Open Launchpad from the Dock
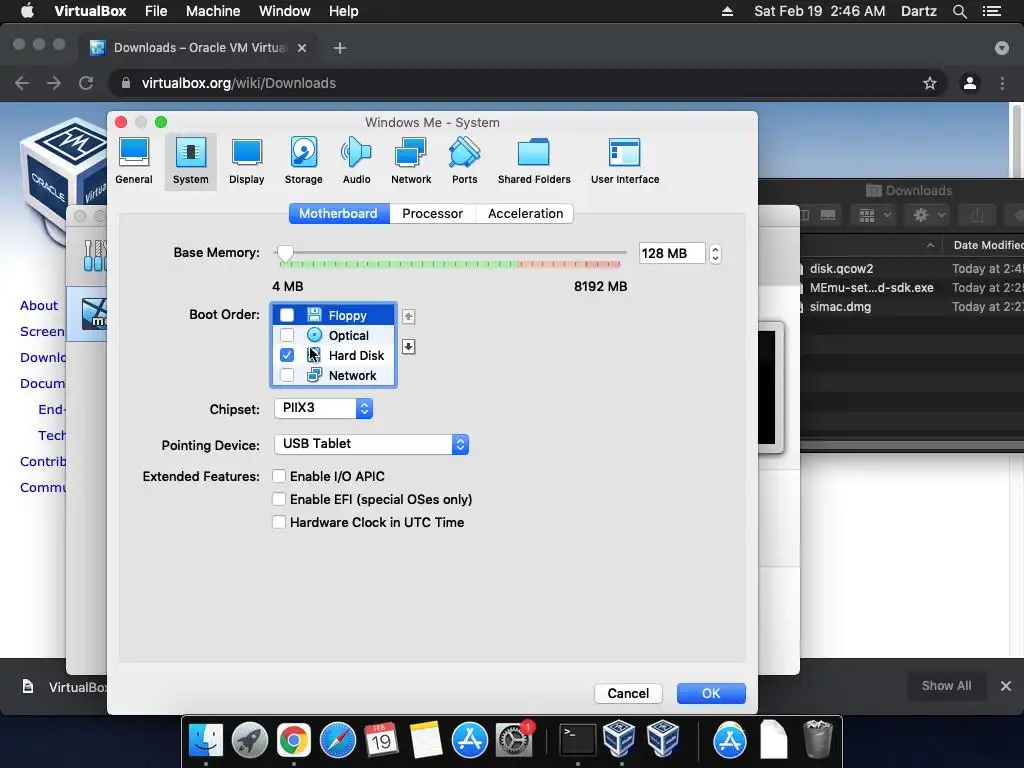Image resolution: width=1024 pixels, height=768 pixels. (249, 740)
